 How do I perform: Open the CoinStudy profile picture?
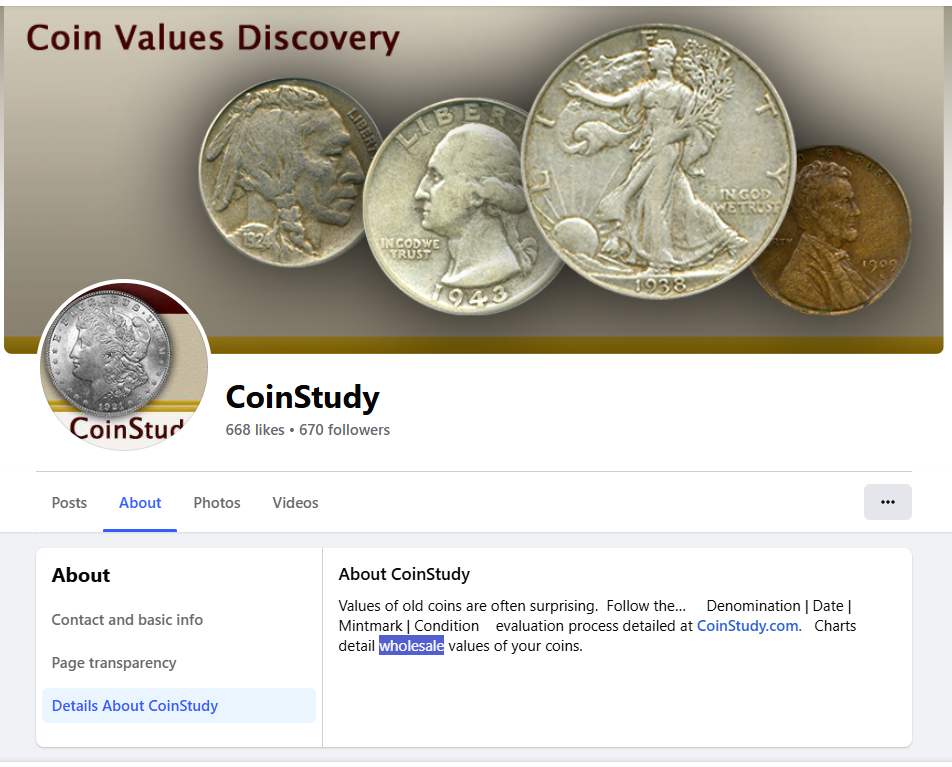pyautogui.click(x=124, y=366)
